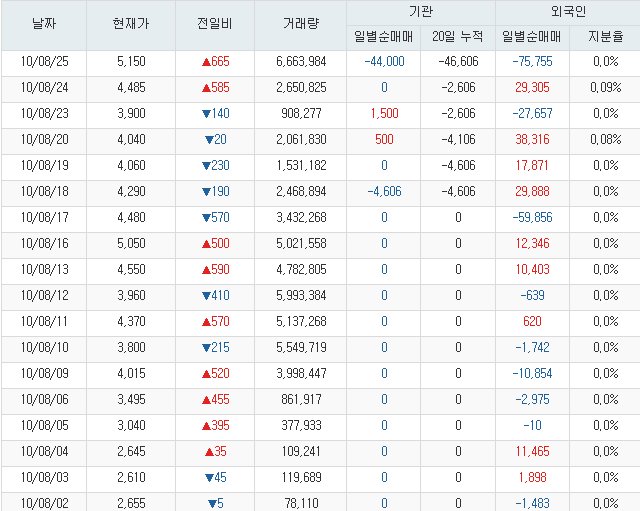Screen dimensions: 640x511
Task: Click institution net value -44,000
Action: click(x=384, y=62)
